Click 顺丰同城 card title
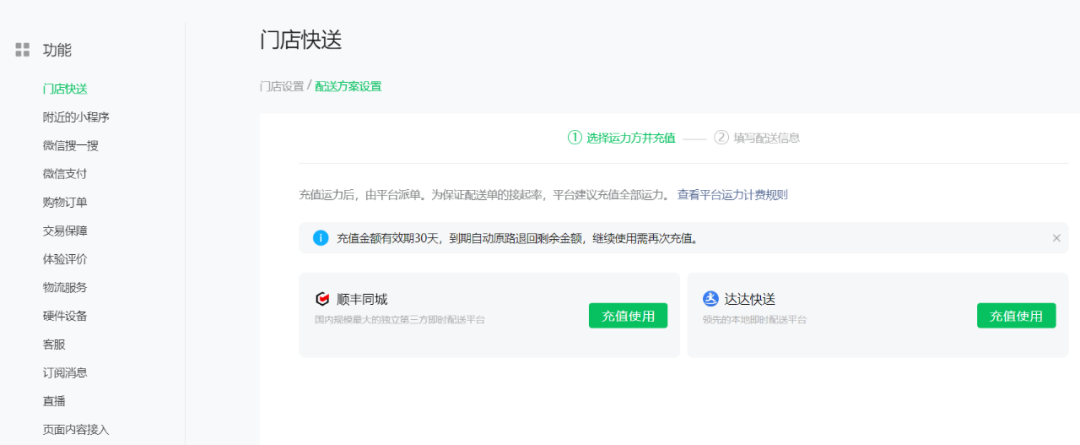 point(362,299)
